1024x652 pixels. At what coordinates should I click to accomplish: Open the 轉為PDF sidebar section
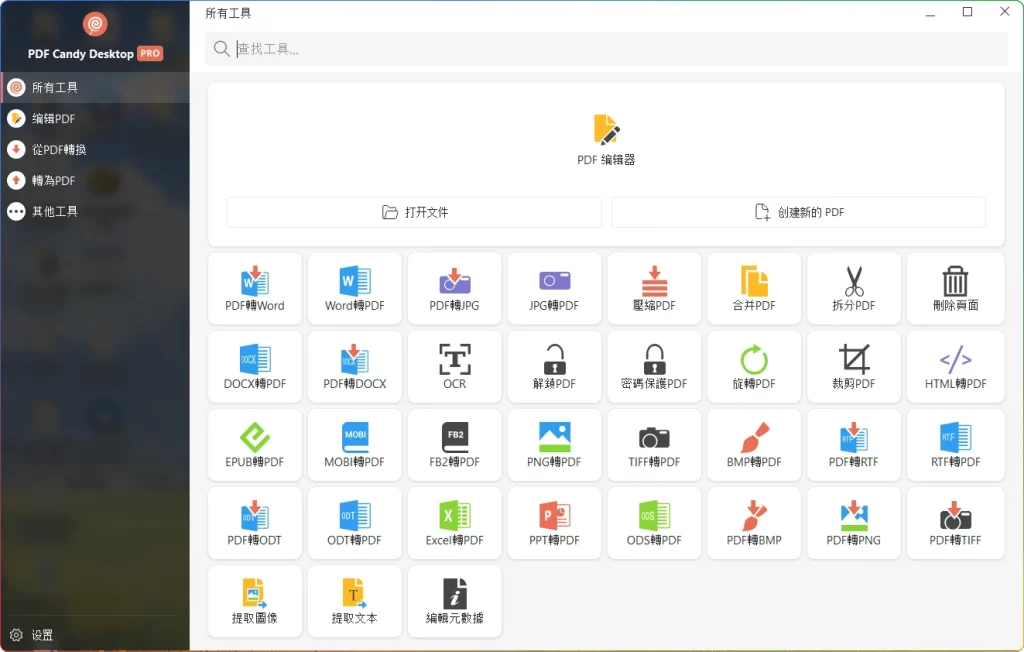53,181
